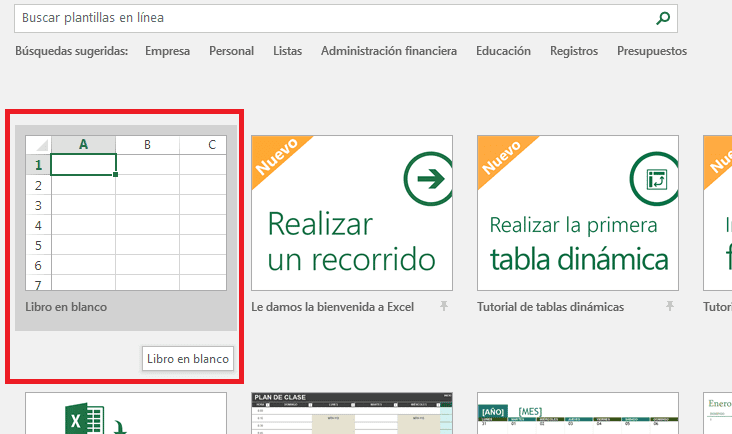Click the green arrow circle on 'Realizar un recorrido'

click(x=427, y=180)
